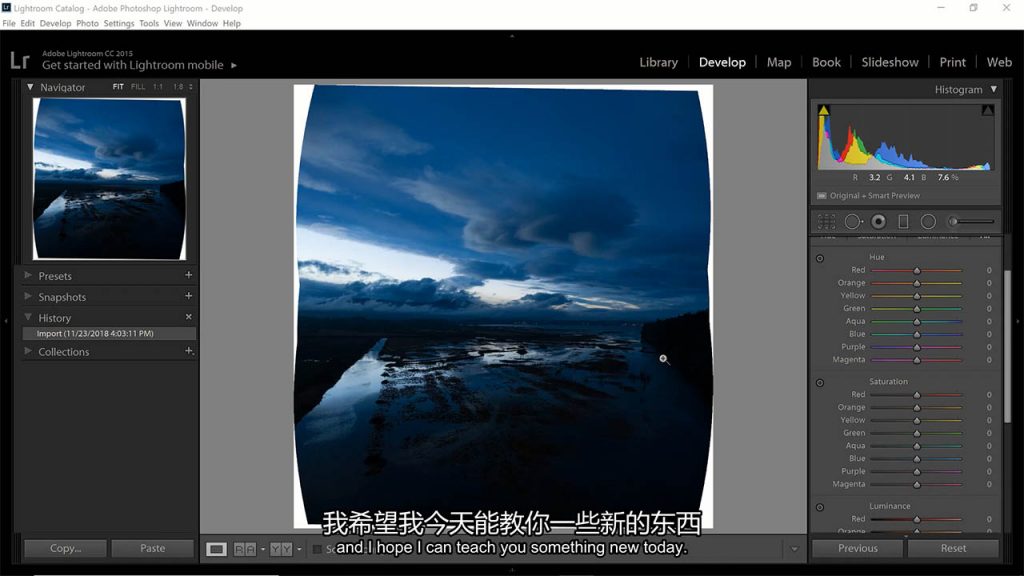Collapse the History panel
Image resolution: width=1024 pixels, height=576 pixels.
[28, 317]
